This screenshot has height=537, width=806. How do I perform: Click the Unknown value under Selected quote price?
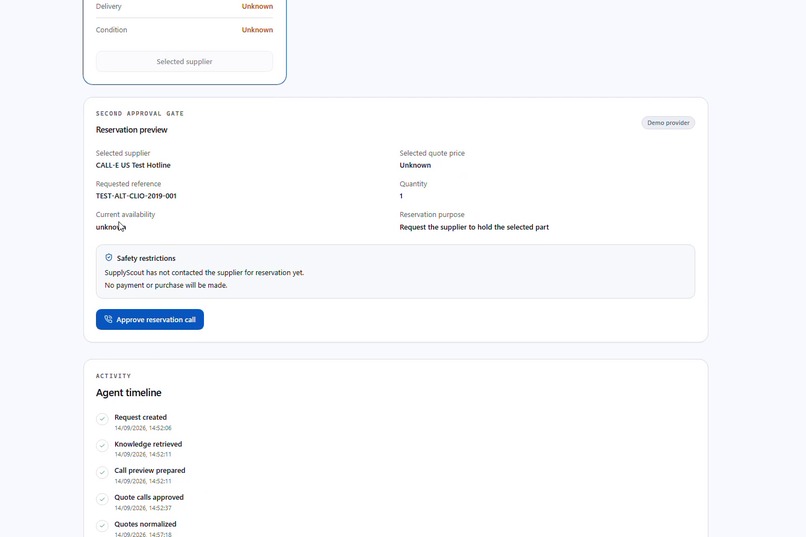[x=415, y=165]
